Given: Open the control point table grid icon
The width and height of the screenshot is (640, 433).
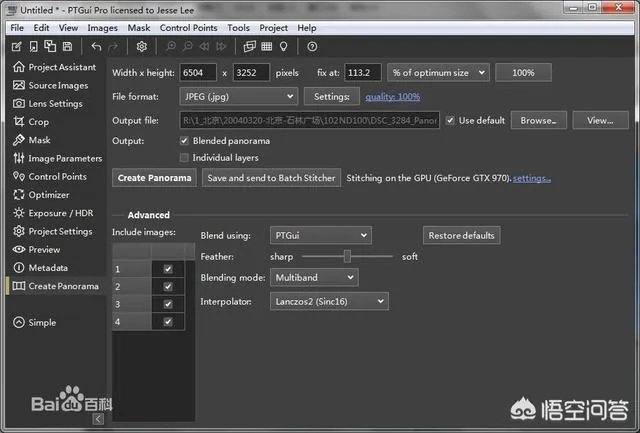Looking at the screenshot, I should (x=266, y=46).
